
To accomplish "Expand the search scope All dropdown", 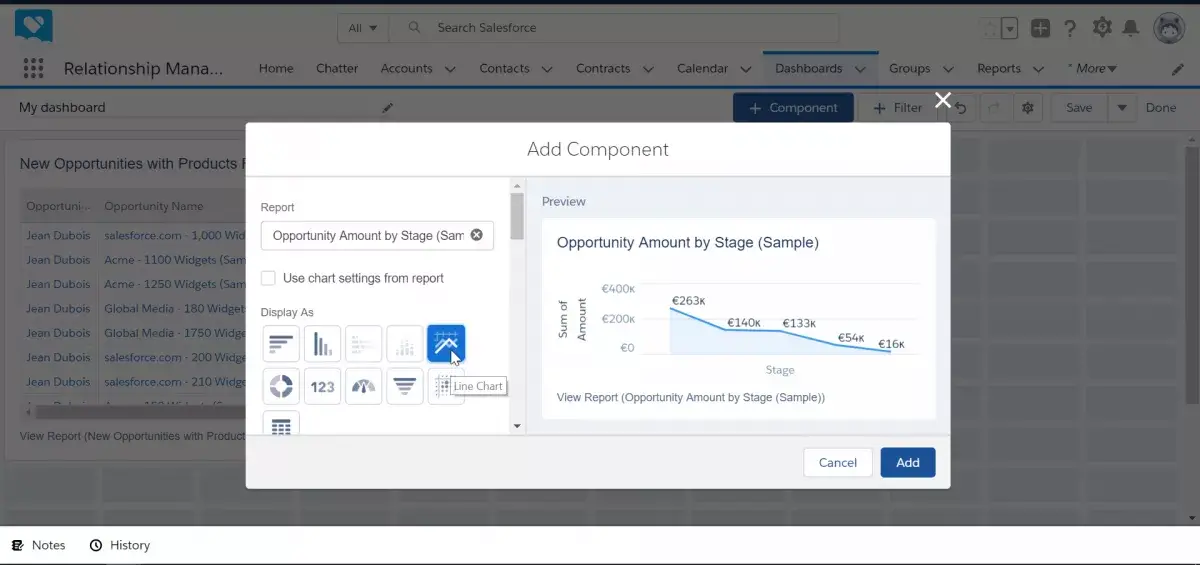I will point(362,28).
